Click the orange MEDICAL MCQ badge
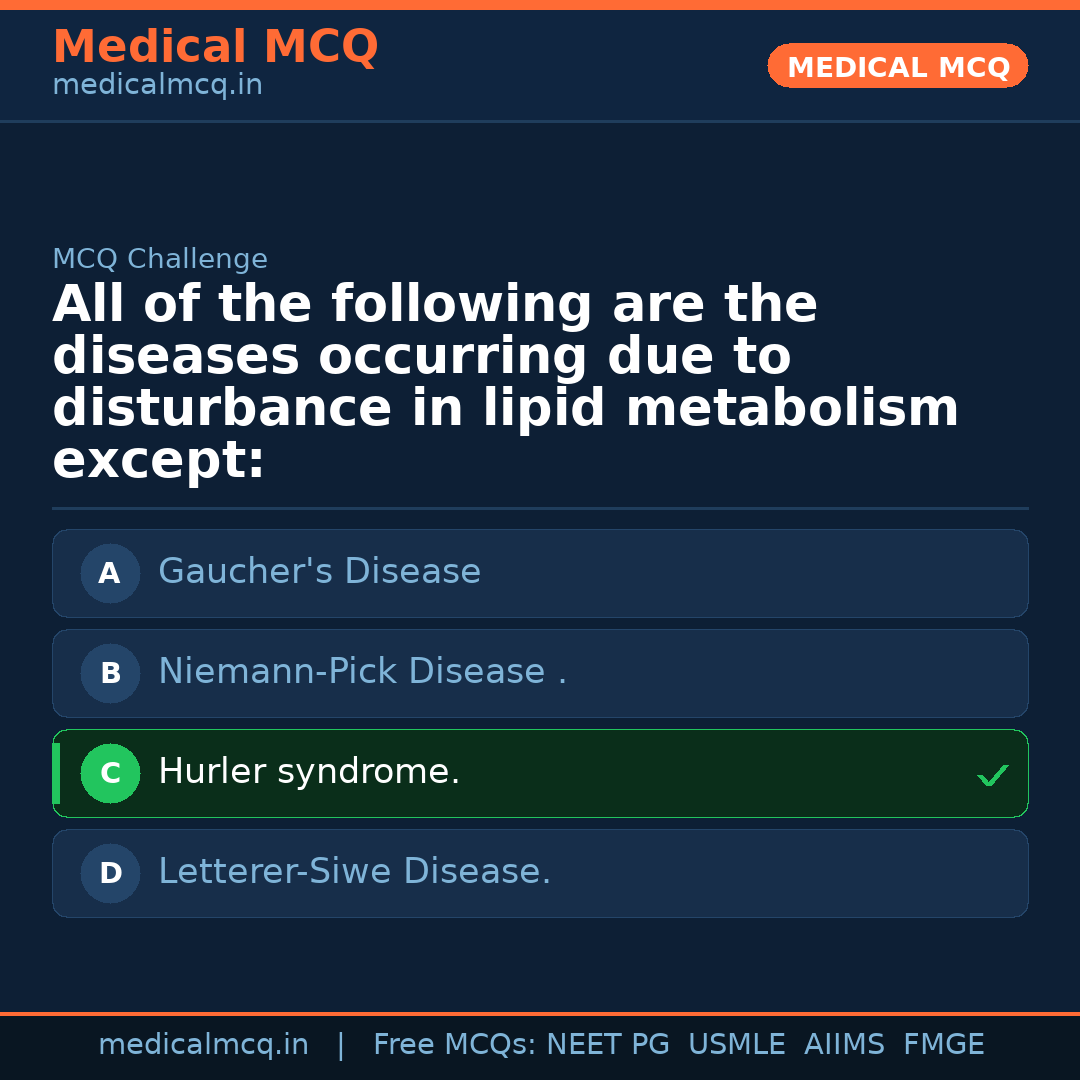 (897, 66)
